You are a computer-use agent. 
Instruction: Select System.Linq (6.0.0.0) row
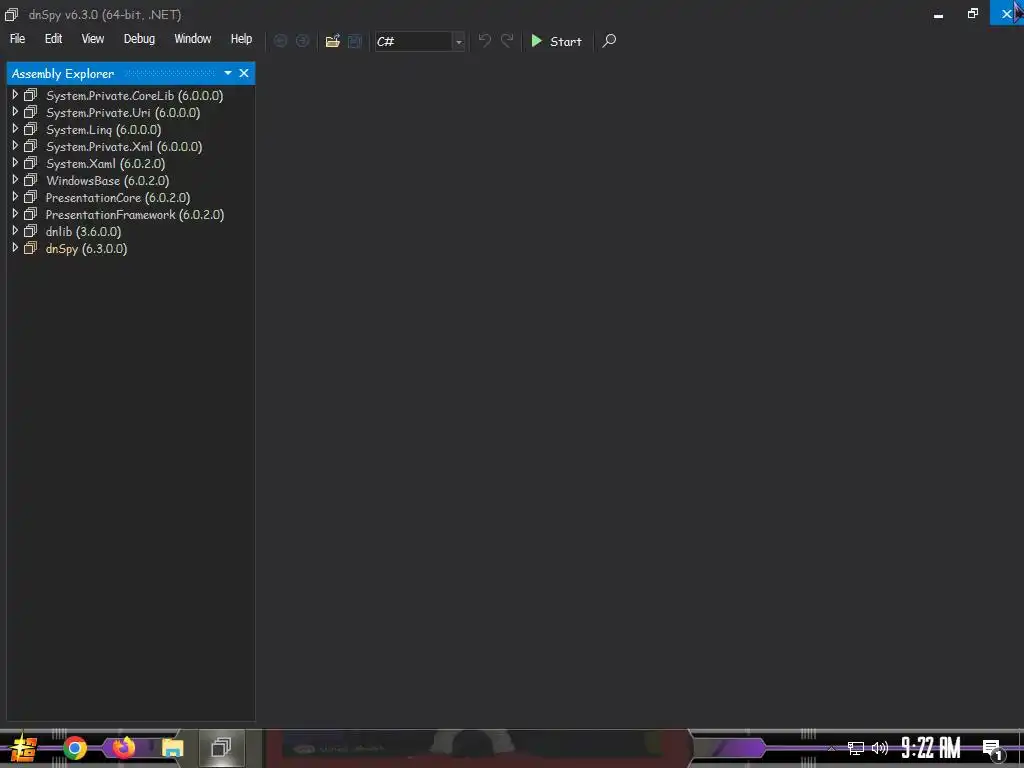point(103,130)
